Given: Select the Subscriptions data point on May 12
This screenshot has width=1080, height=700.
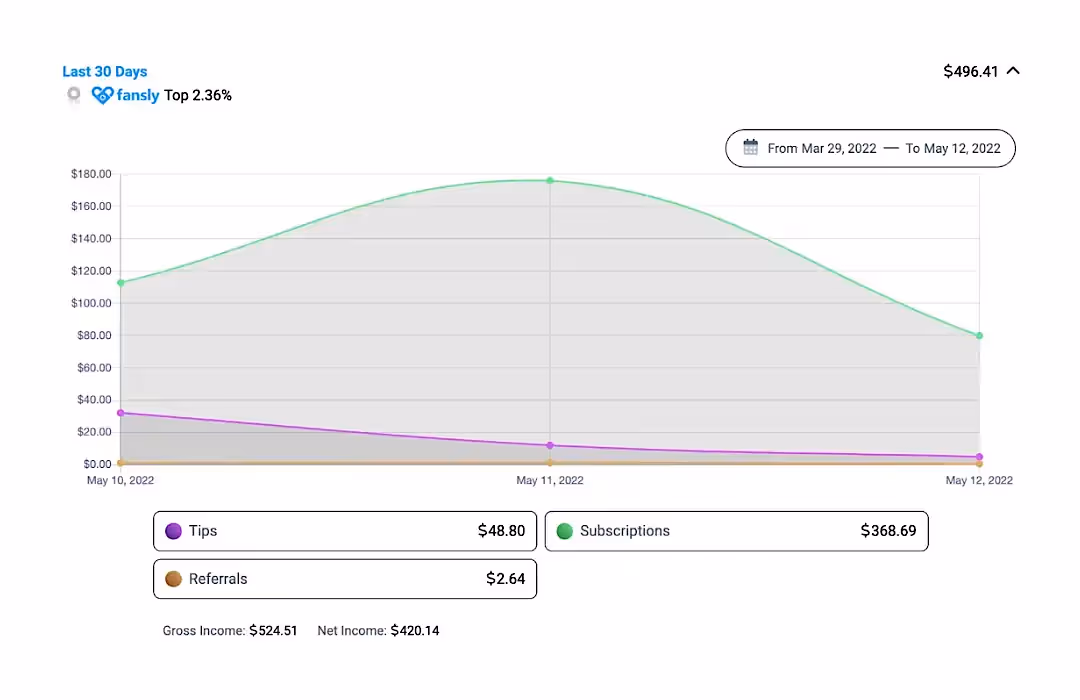Looking at the screenshot, I should point(979,336).
